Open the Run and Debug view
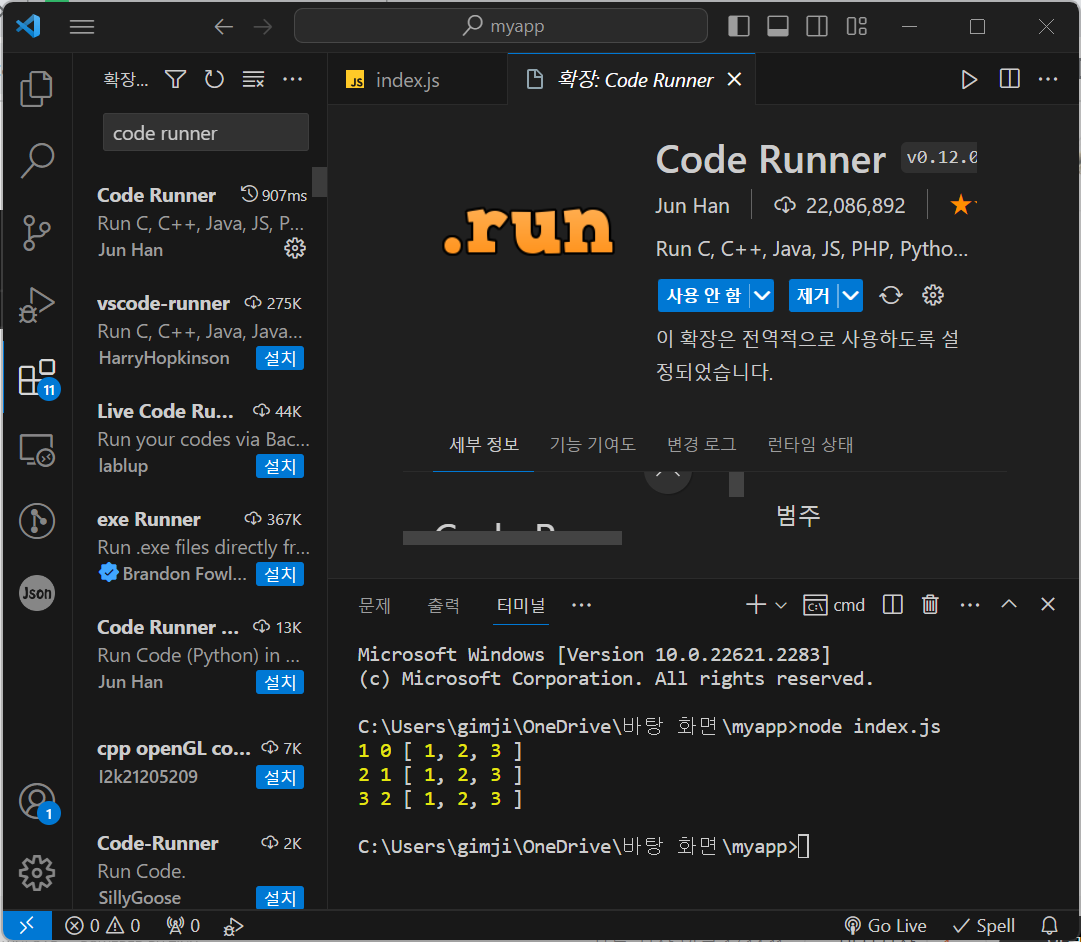This screenshot has height=942, width=1081. coord(37,304)
